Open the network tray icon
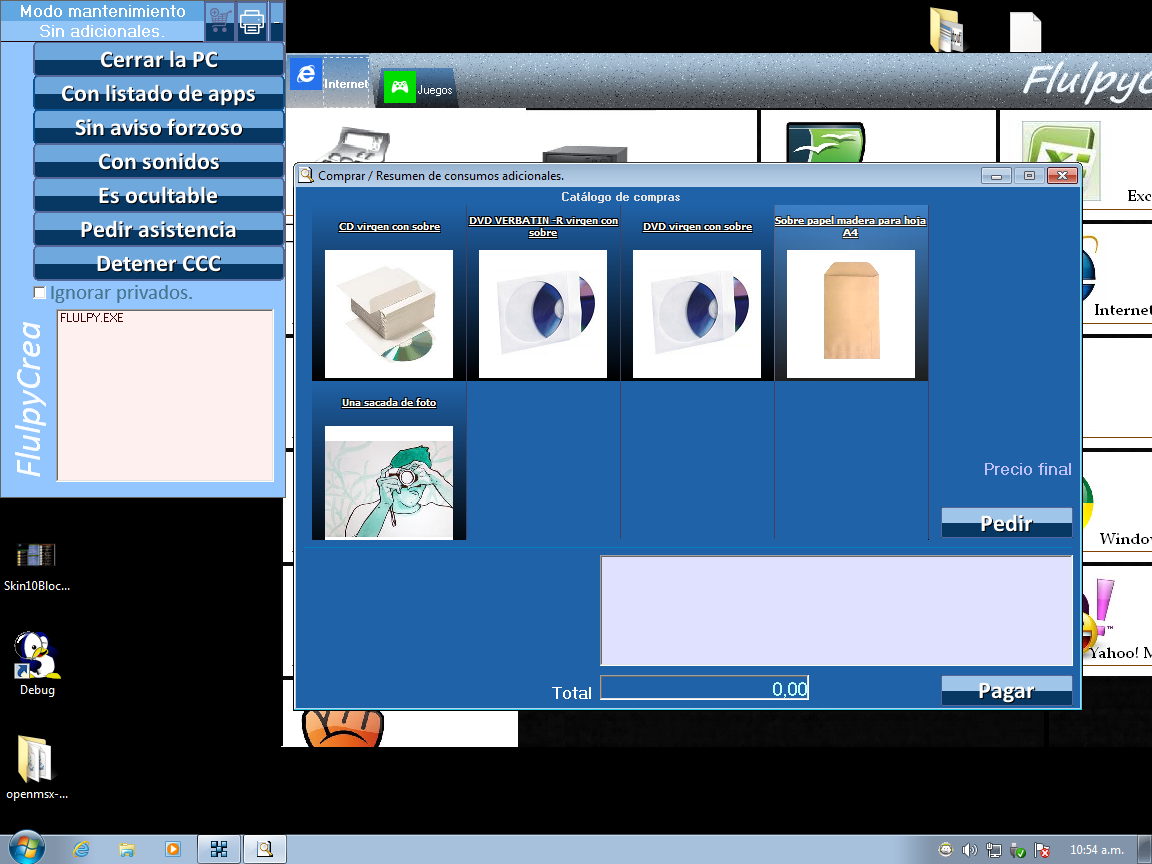Viewport: 1152px width, 864px height. pyautogui.click(x=994, y=850)
